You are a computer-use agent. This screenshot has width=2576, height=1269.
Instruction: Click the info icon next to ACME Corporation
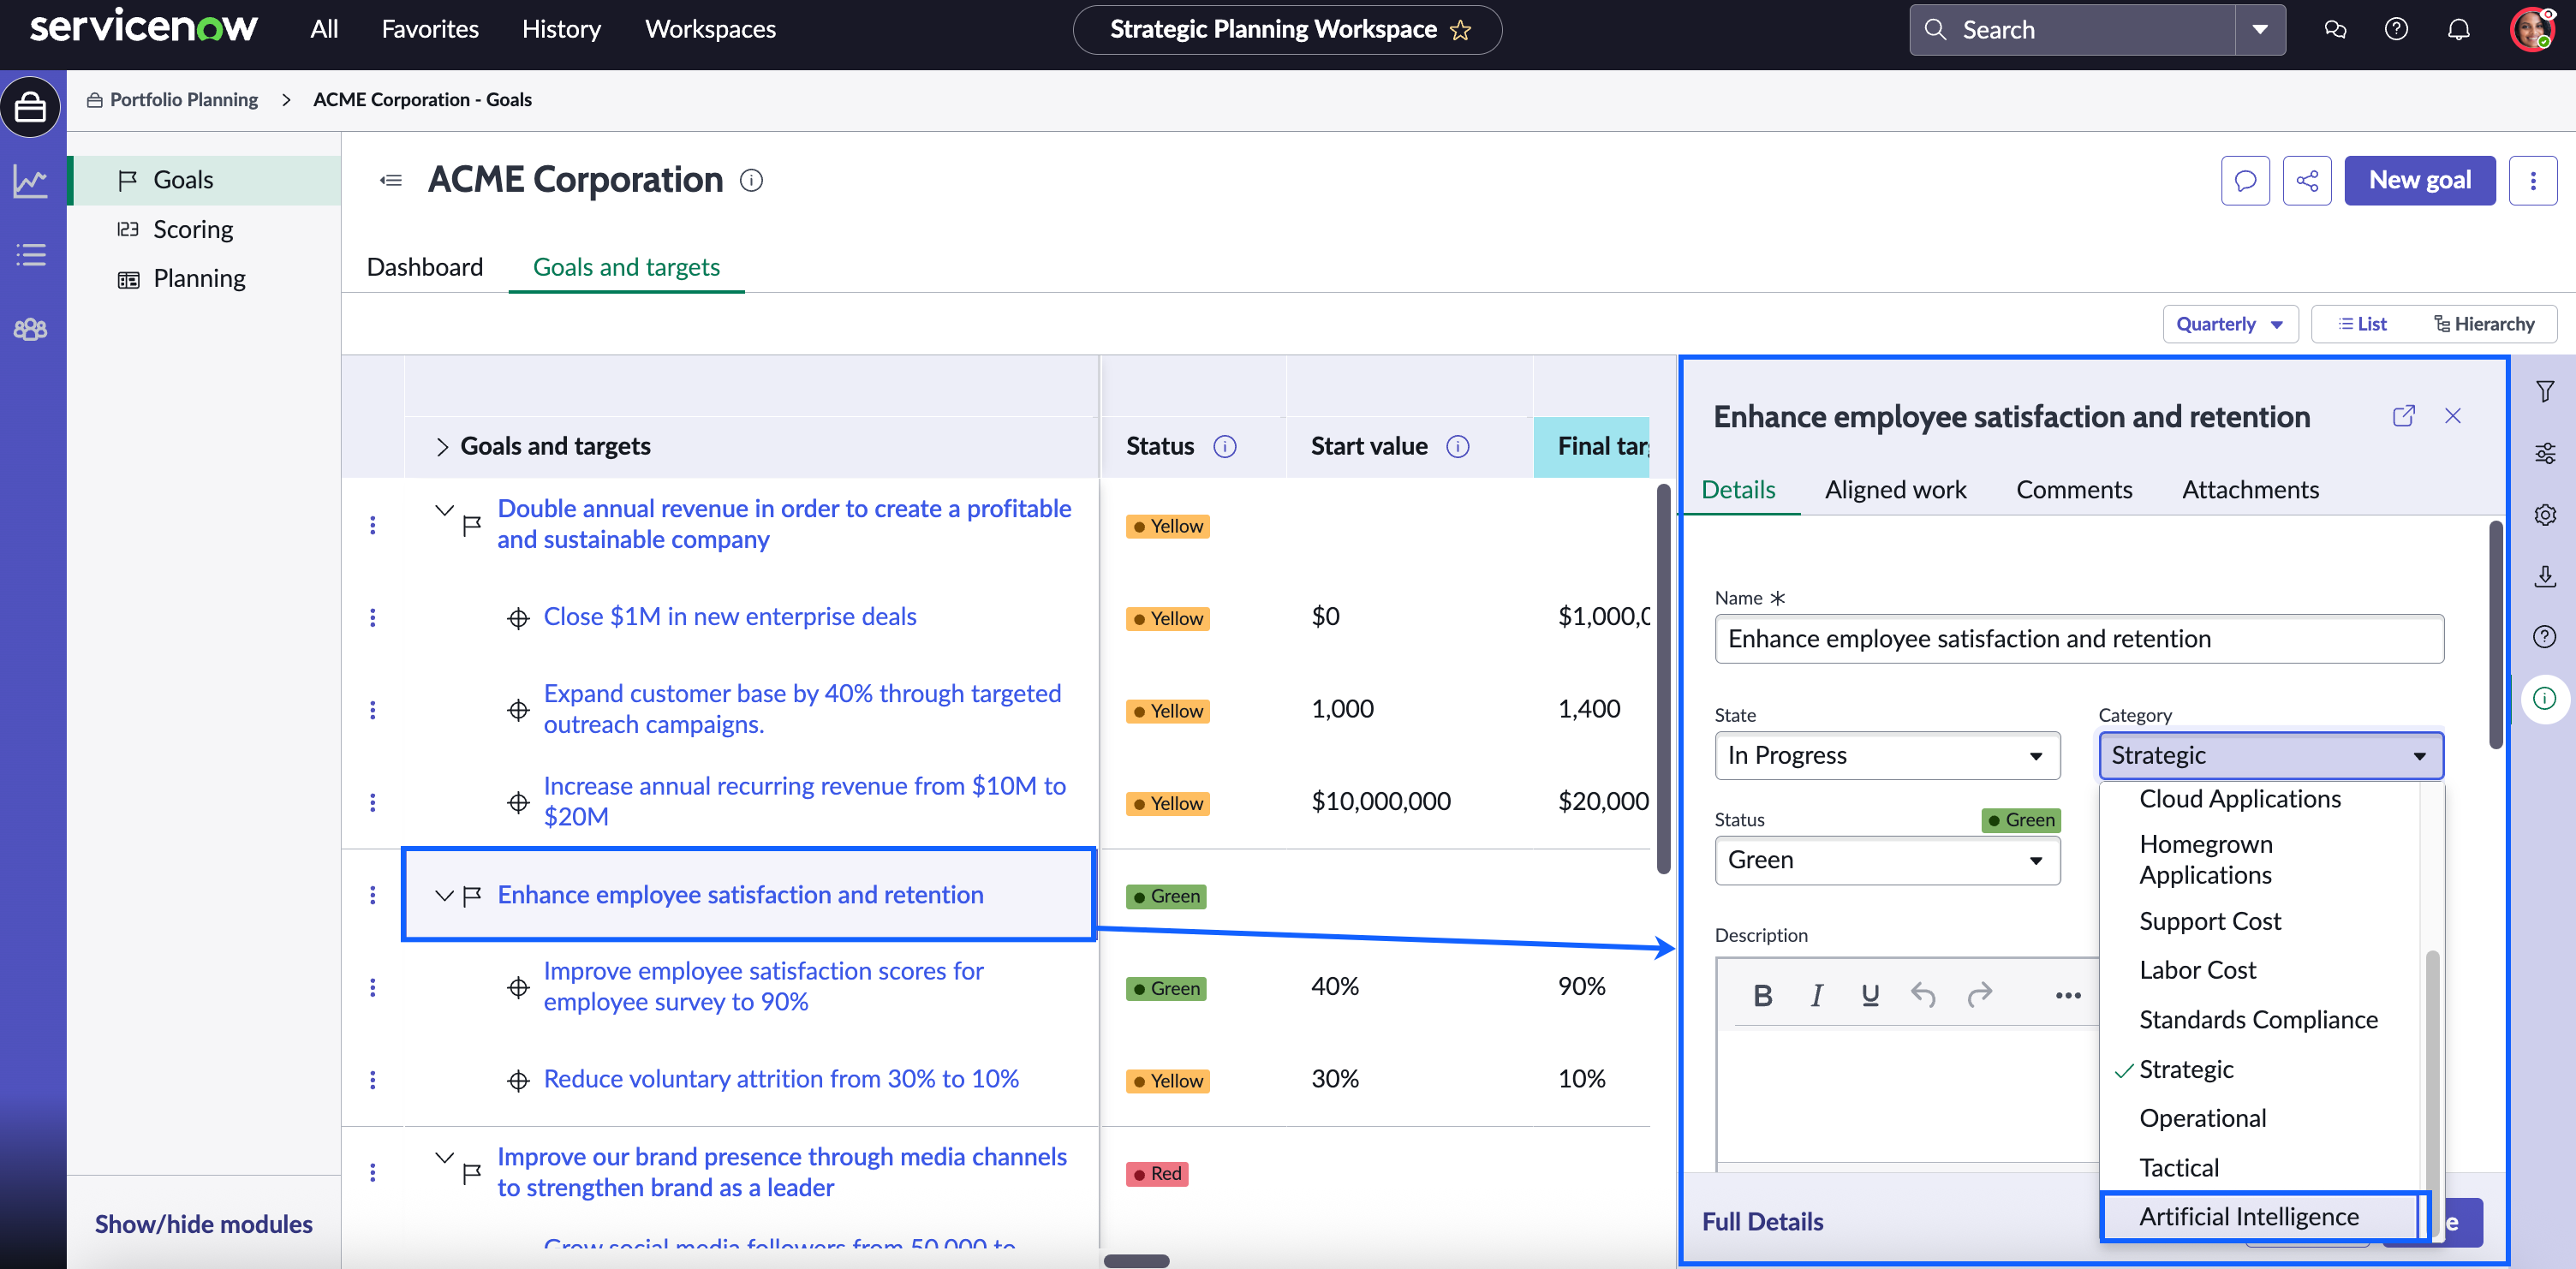(751, 180)
